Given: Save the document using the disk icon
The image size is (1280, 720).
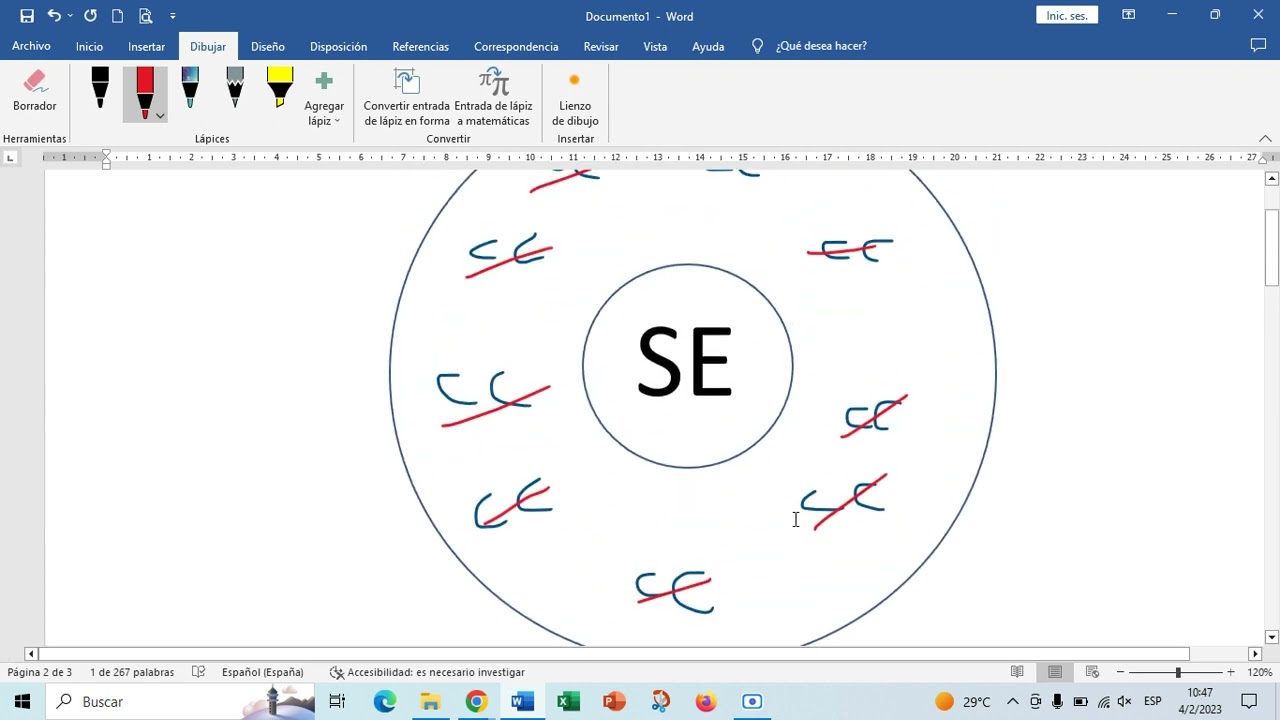Looking at the screenshot, I should pyautogui.click(x=27, y=16).
